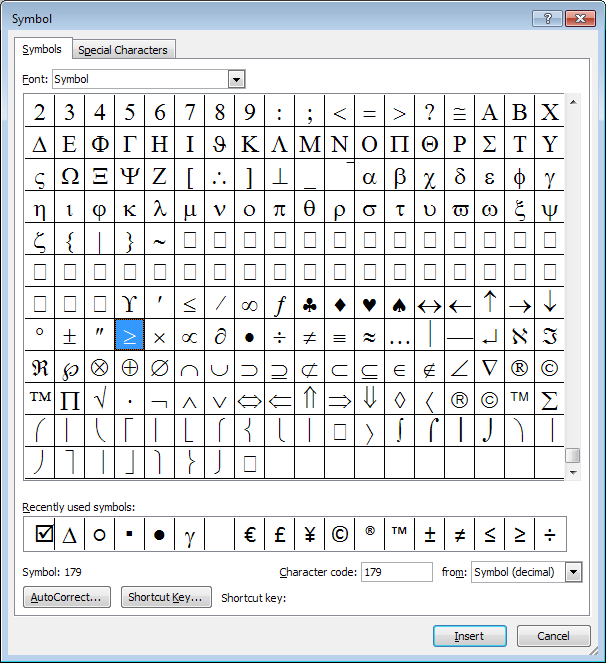
Task: Select the integral symbol
Action: pos(400,430)
